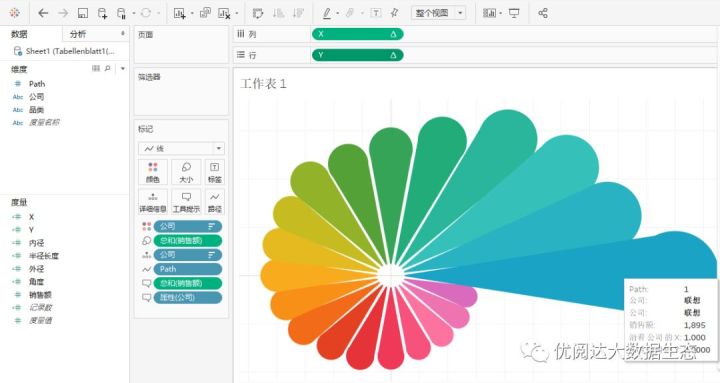Open the highlight dropdown arrow
The height and width of the screenshot is (383, 720).
pos(338,13)
